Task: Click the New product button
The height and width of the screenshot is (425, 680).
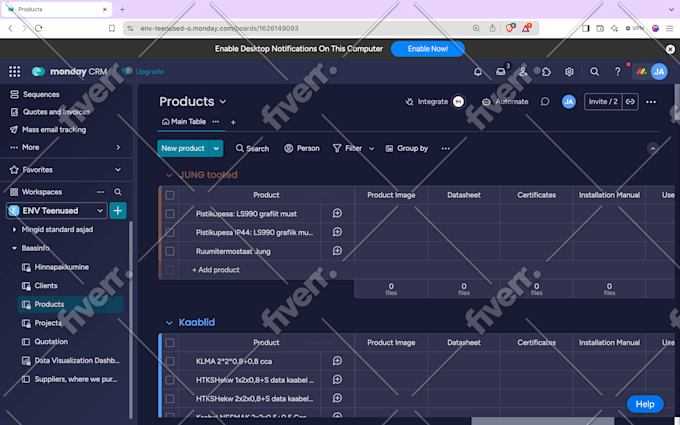Action: [183, 148]
